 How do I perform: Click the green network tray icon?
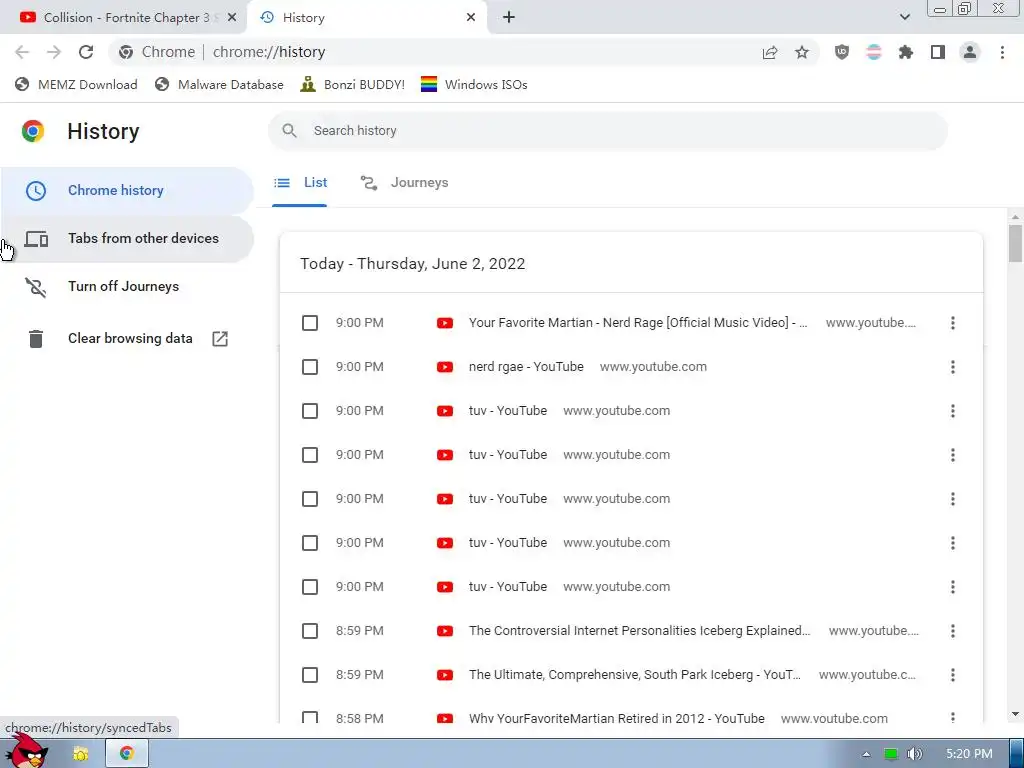point(890,754)
